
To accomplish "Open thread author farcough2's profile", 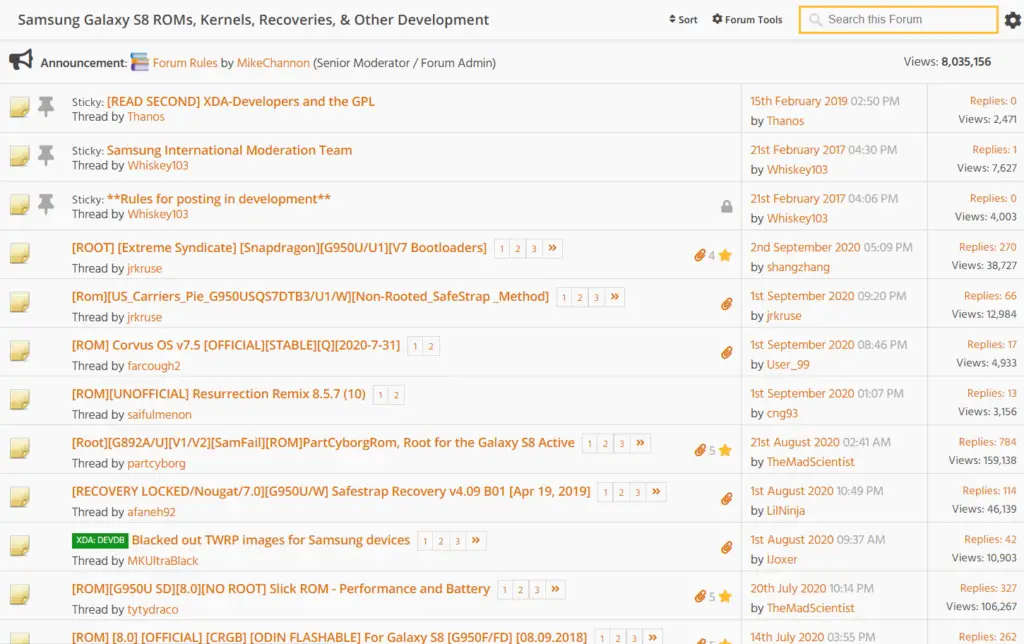I will click(153, 366).
